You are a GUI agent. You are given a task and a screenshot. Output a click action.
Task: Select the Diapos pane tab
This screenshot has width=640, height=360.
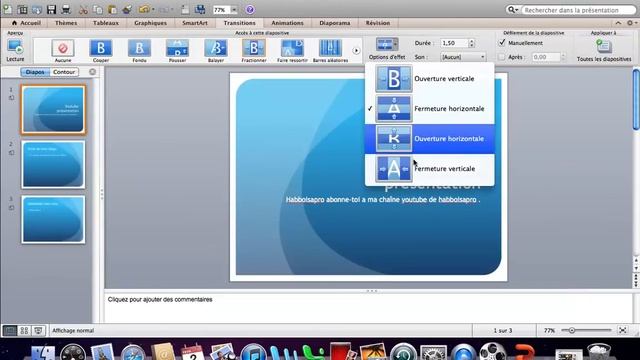35,72
